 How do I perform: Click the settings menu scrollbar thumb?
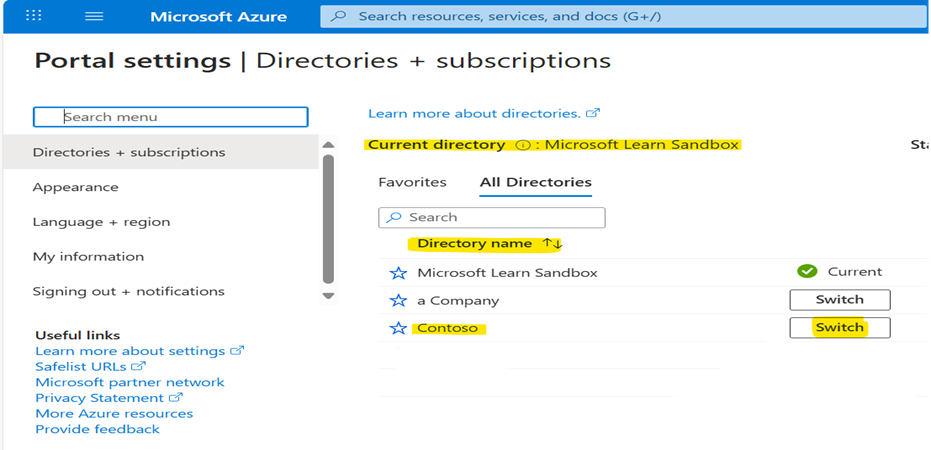point(328,219)
